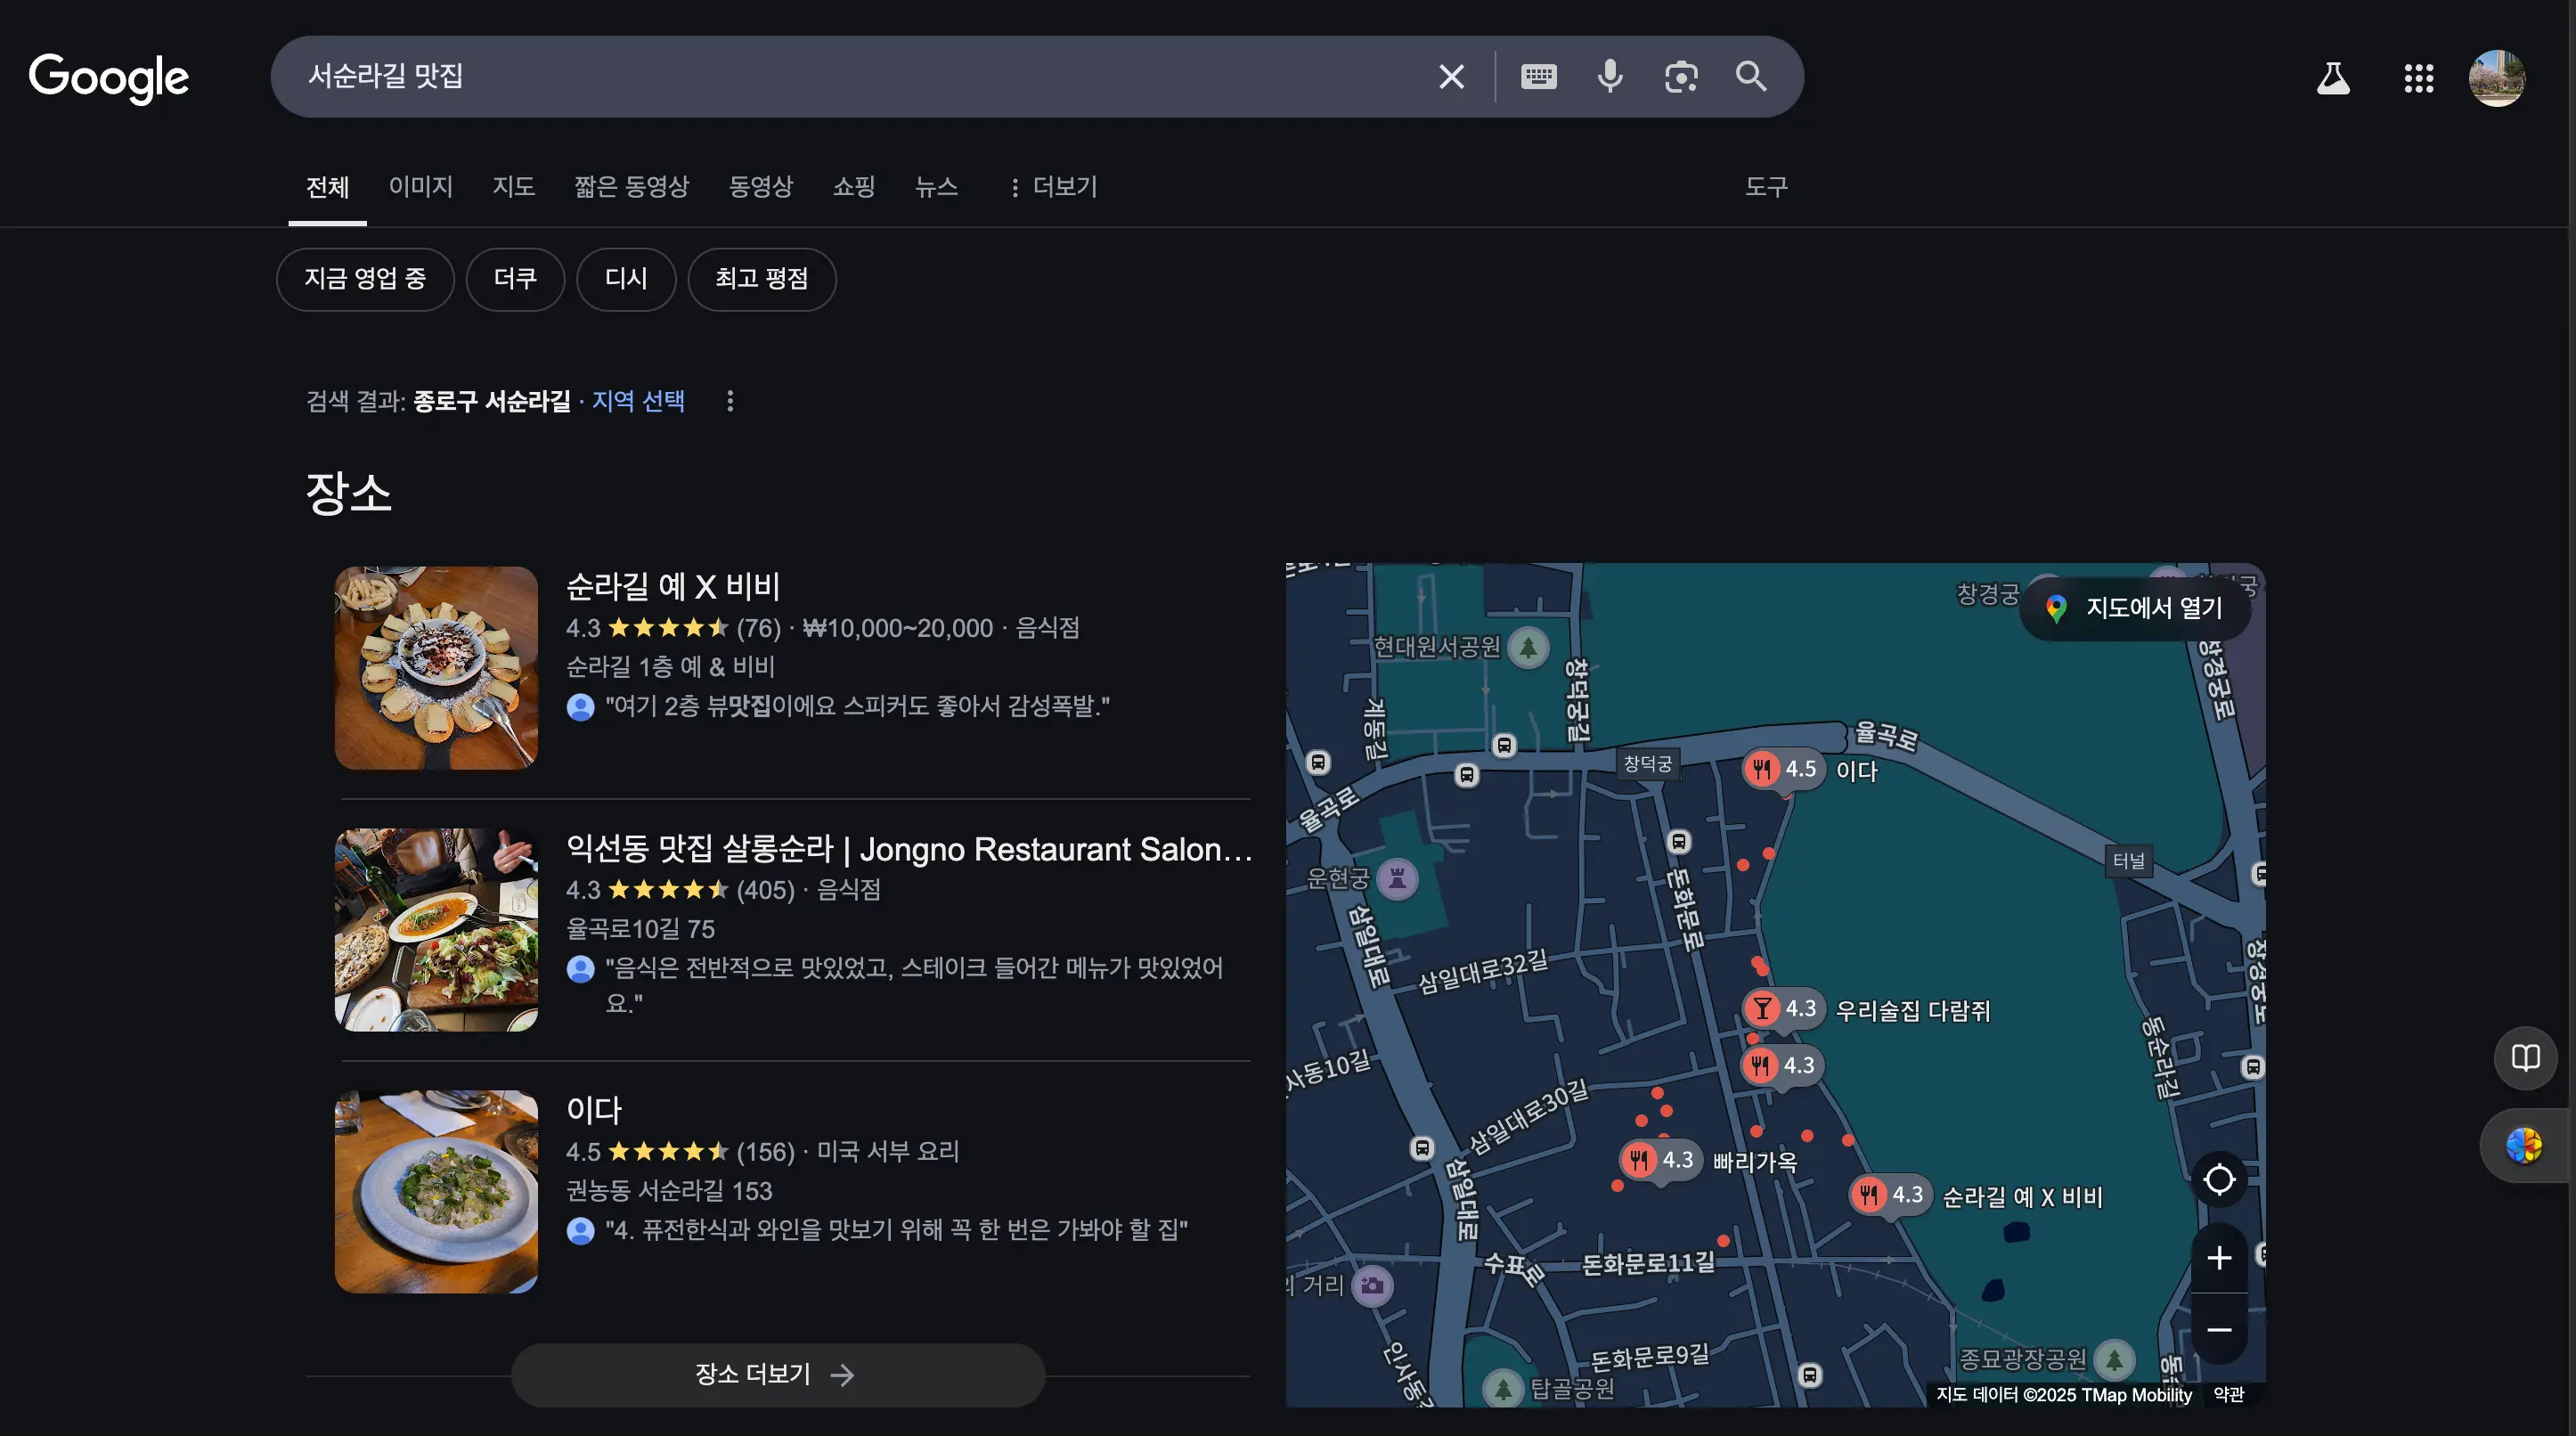Open the 순라길 예 X 비비 food photo
Screen dimensions: 2576x1436
tap(436, 668)
